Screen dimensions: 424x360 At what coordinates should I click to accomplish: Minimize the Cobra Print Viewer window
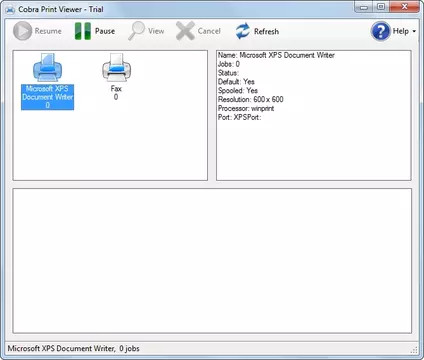tap(364, 7)
